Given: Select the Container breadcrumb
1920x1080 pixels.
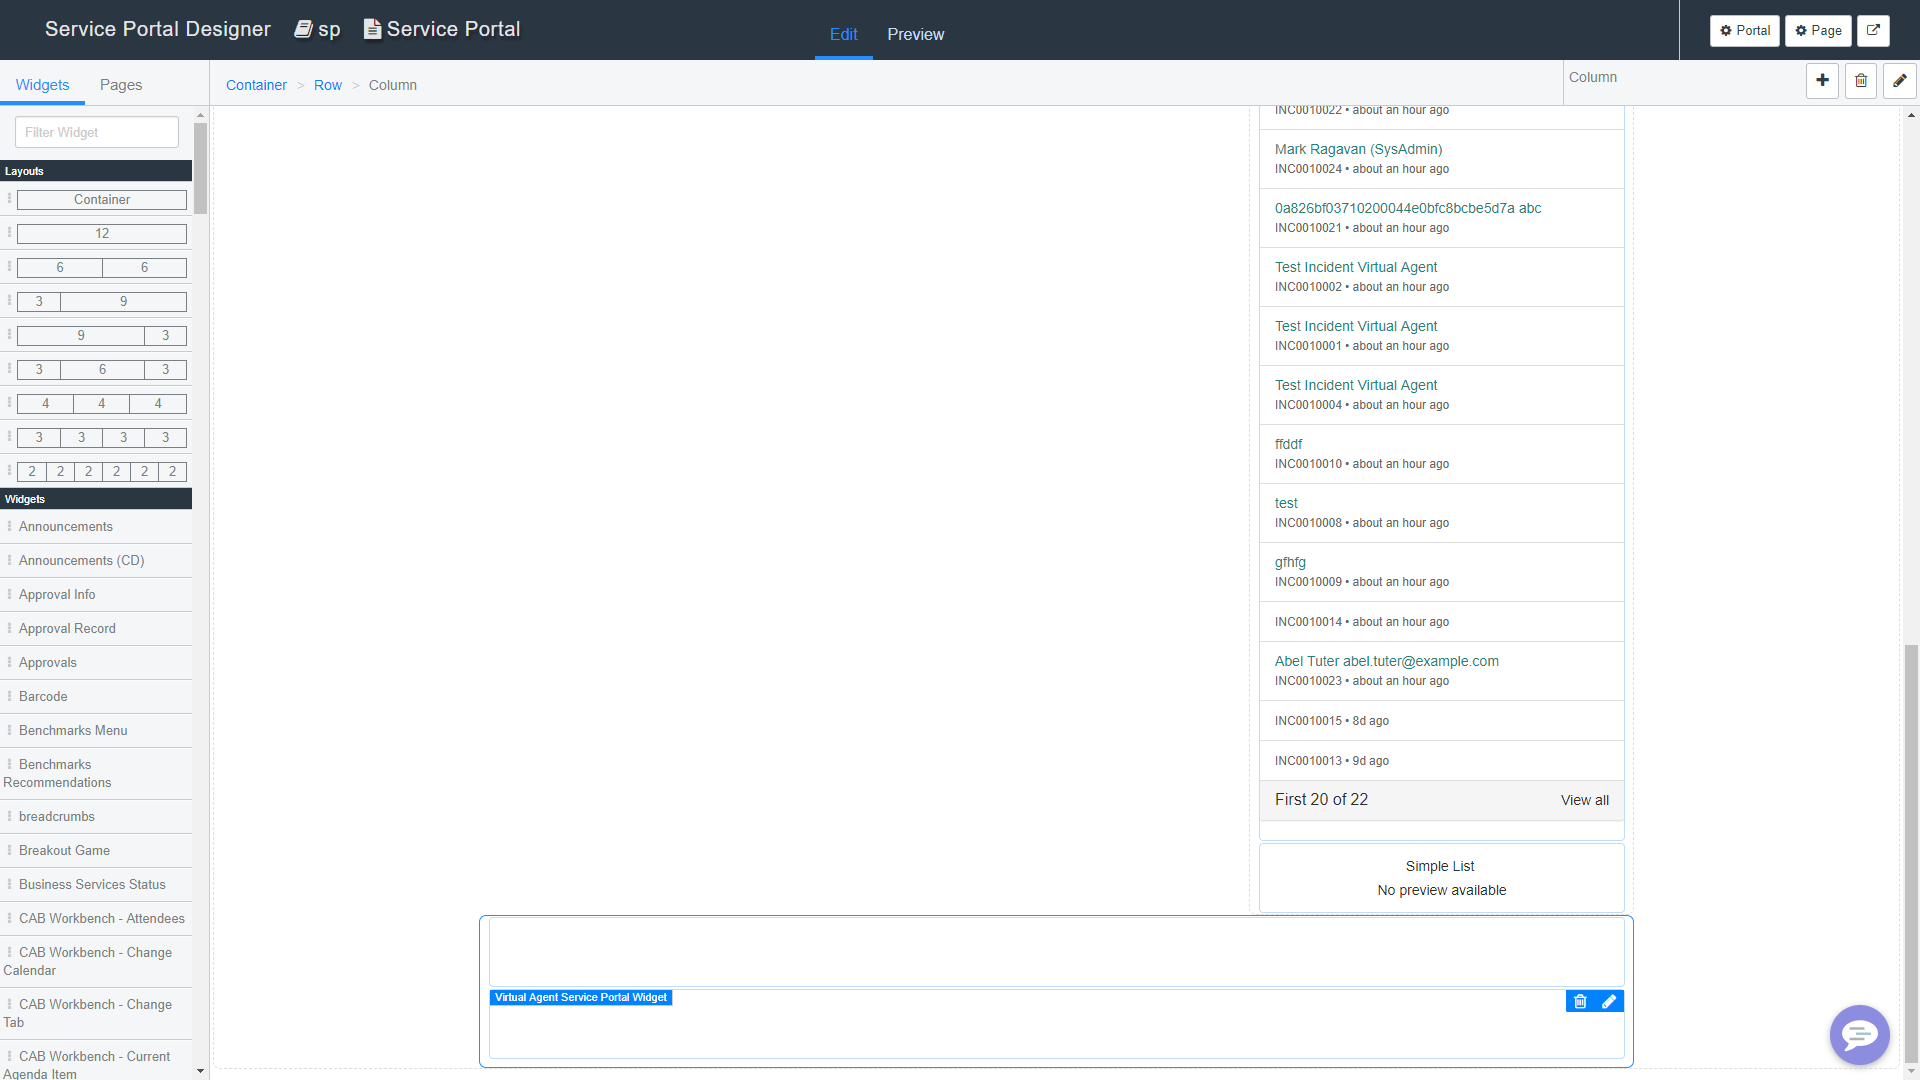Looking at the screenshot, I should (256, 85).
